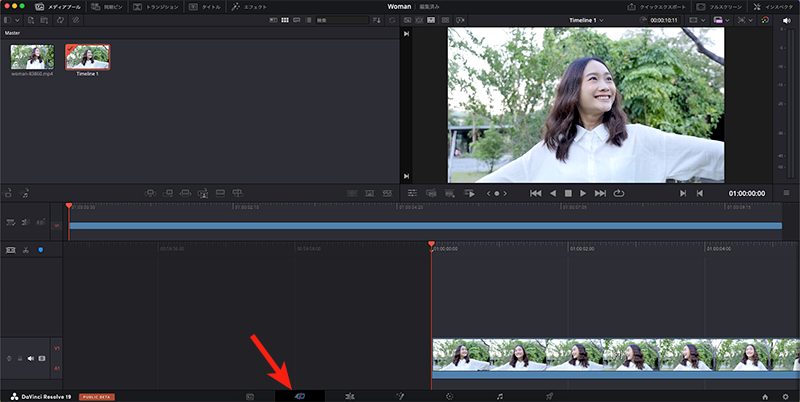Open the トランジション panel

click(x=156, y=7)
